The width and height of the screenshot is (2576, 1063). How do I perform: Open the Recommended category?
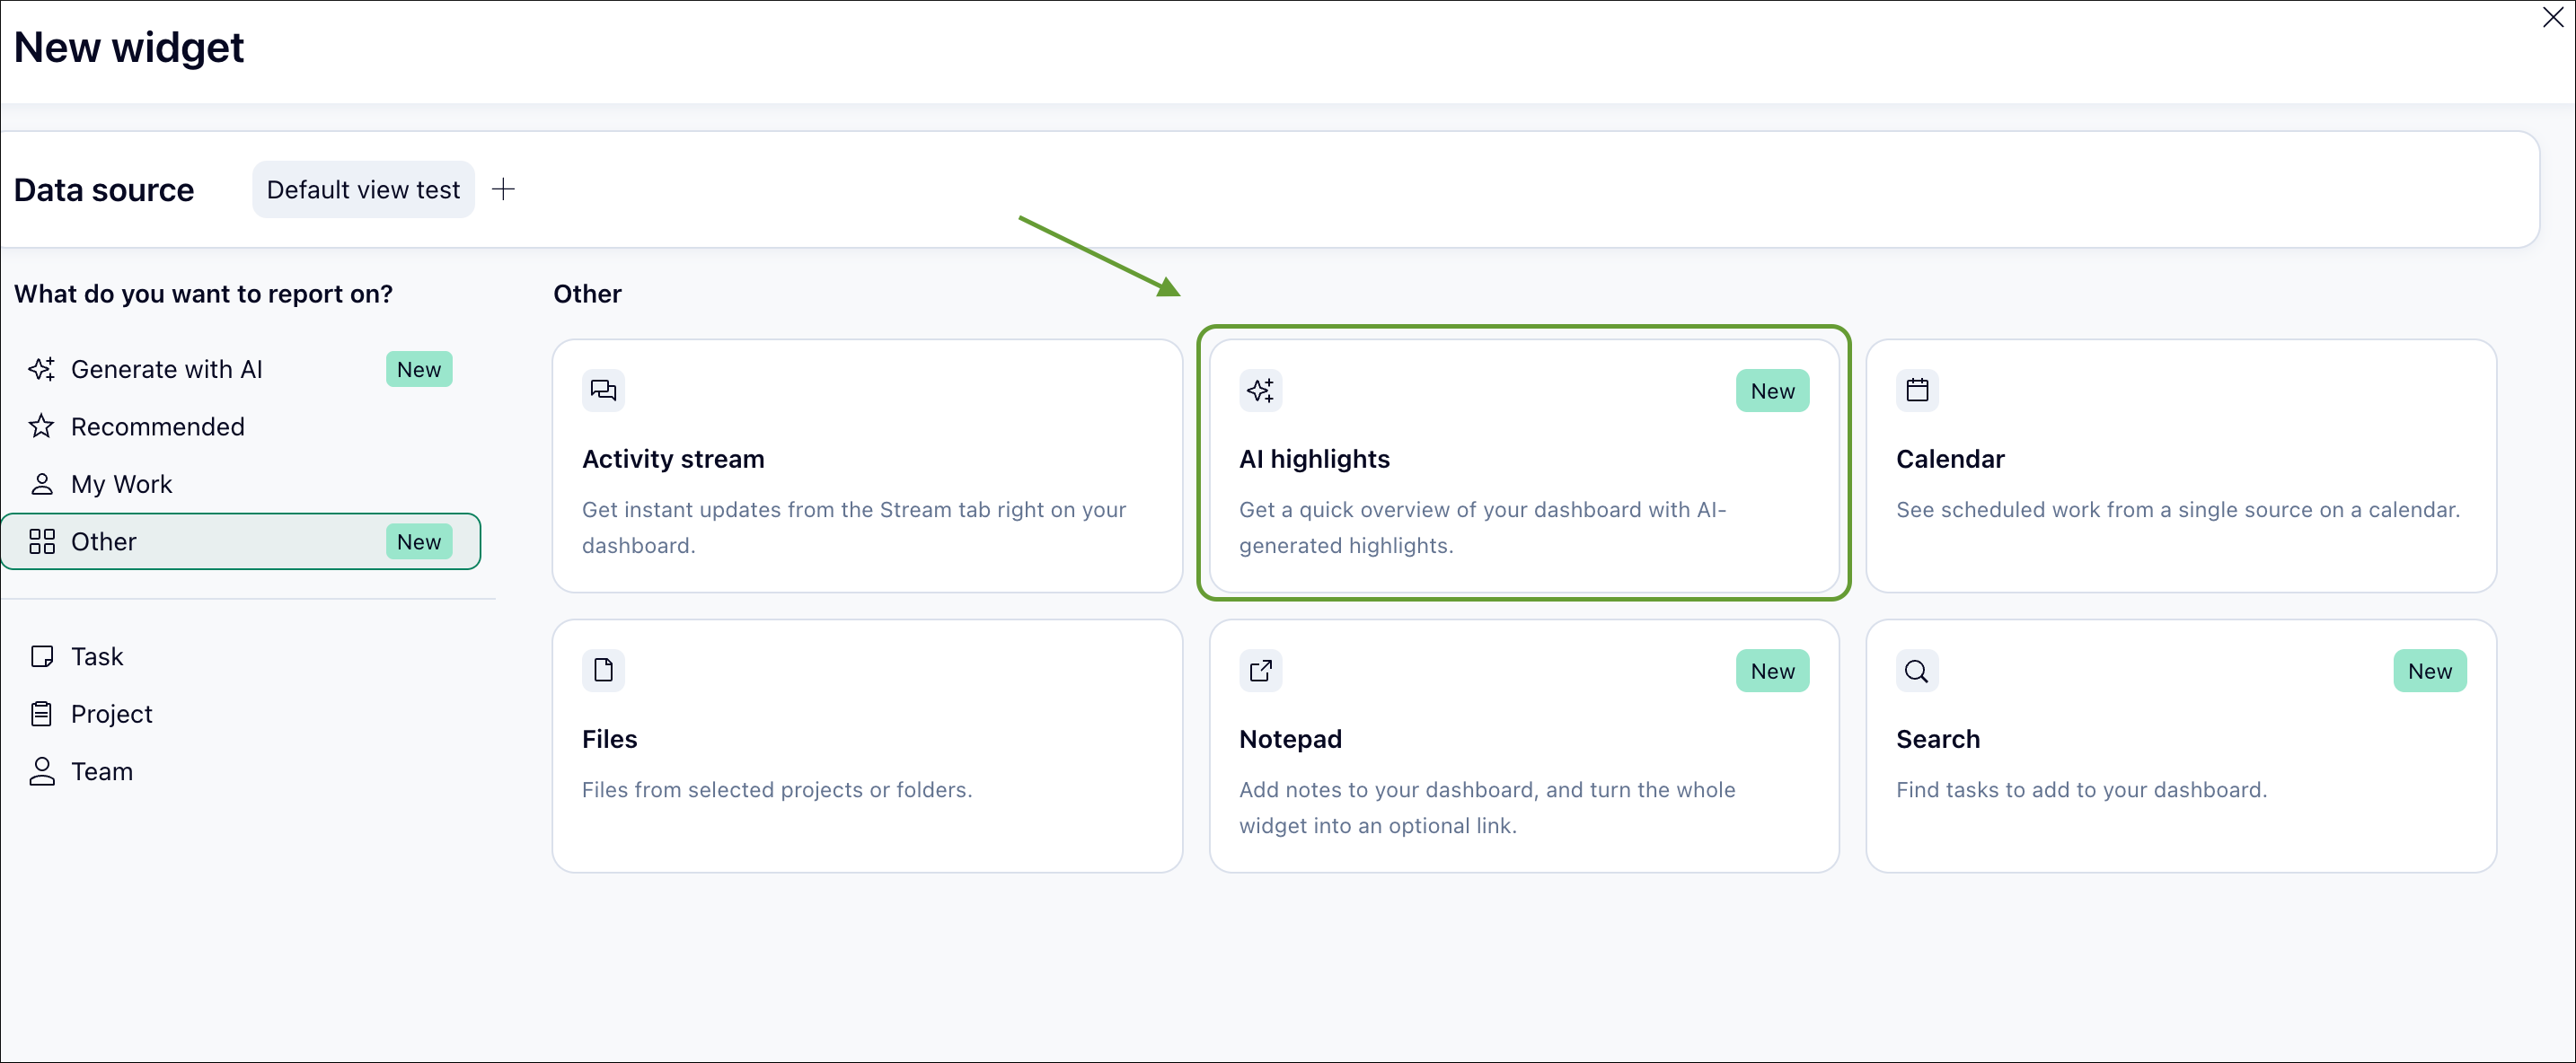[157, 427]
